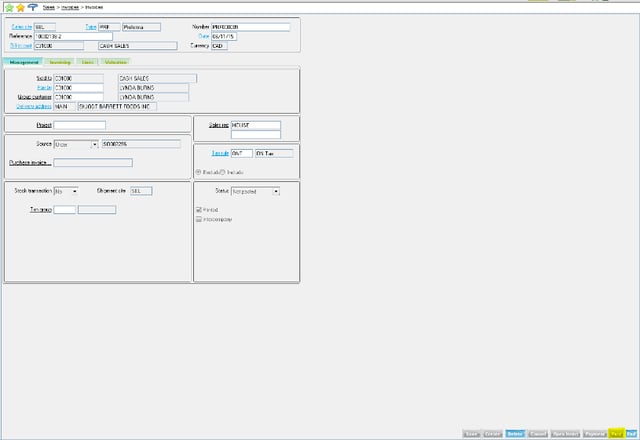Click the green star icon
This screenshot has width=640, height=440.
[8, 7]
